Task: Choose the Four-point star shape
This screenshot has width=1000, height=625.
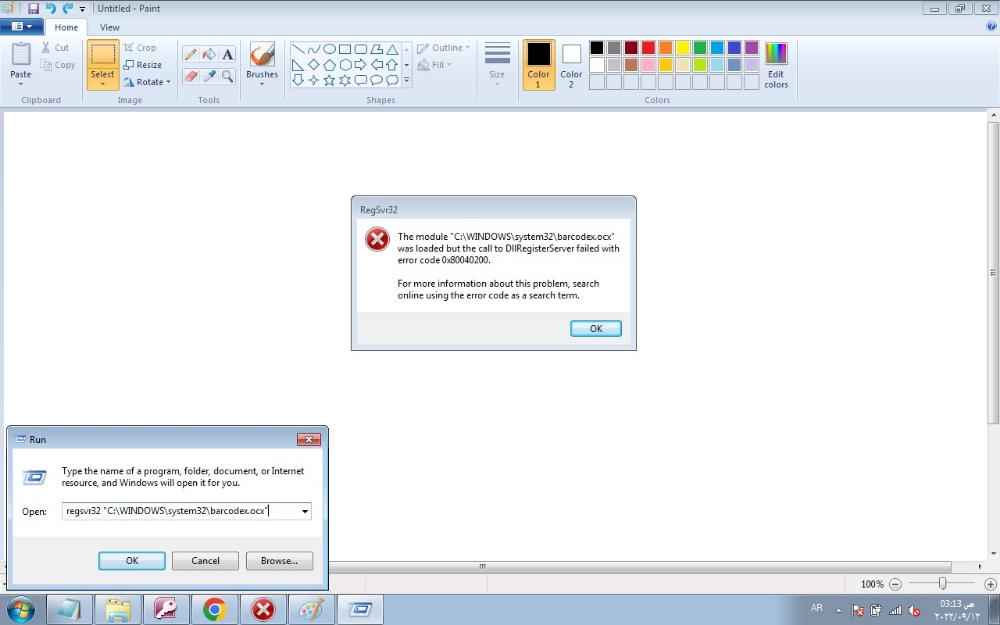Action: pyautogui.click(x=313, y=80)
